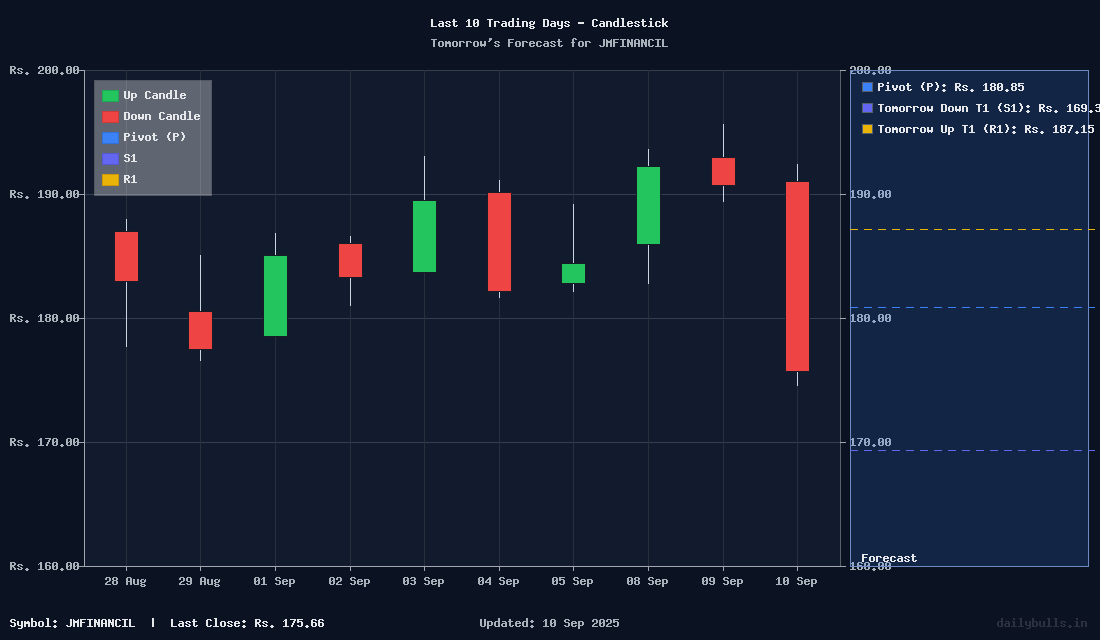
Task: Click the 'Up Candle' legend label
Action: (155, 95)
